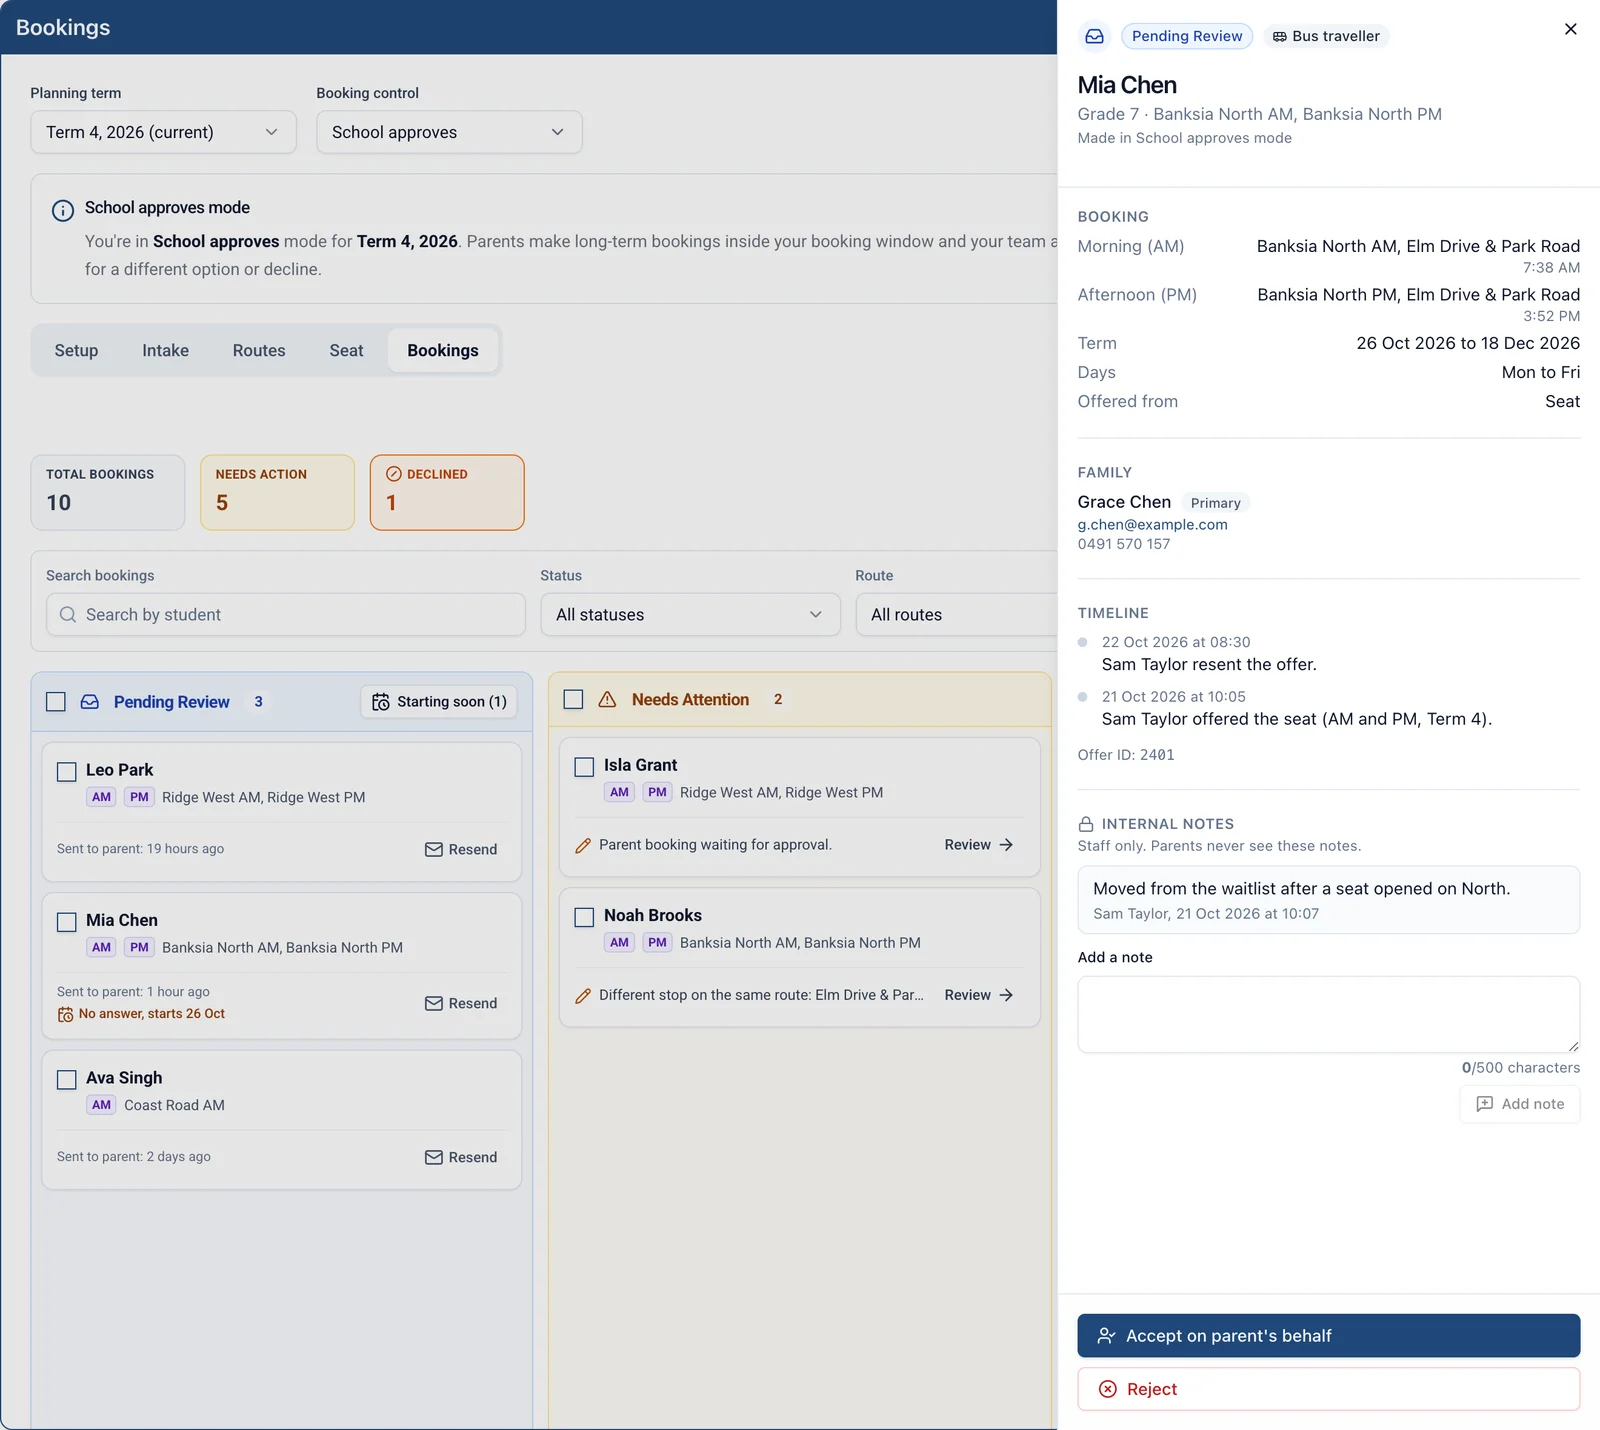Resend the offer to Mia Chen's parent
1600x1430 pixels.
pos(461,1004)
